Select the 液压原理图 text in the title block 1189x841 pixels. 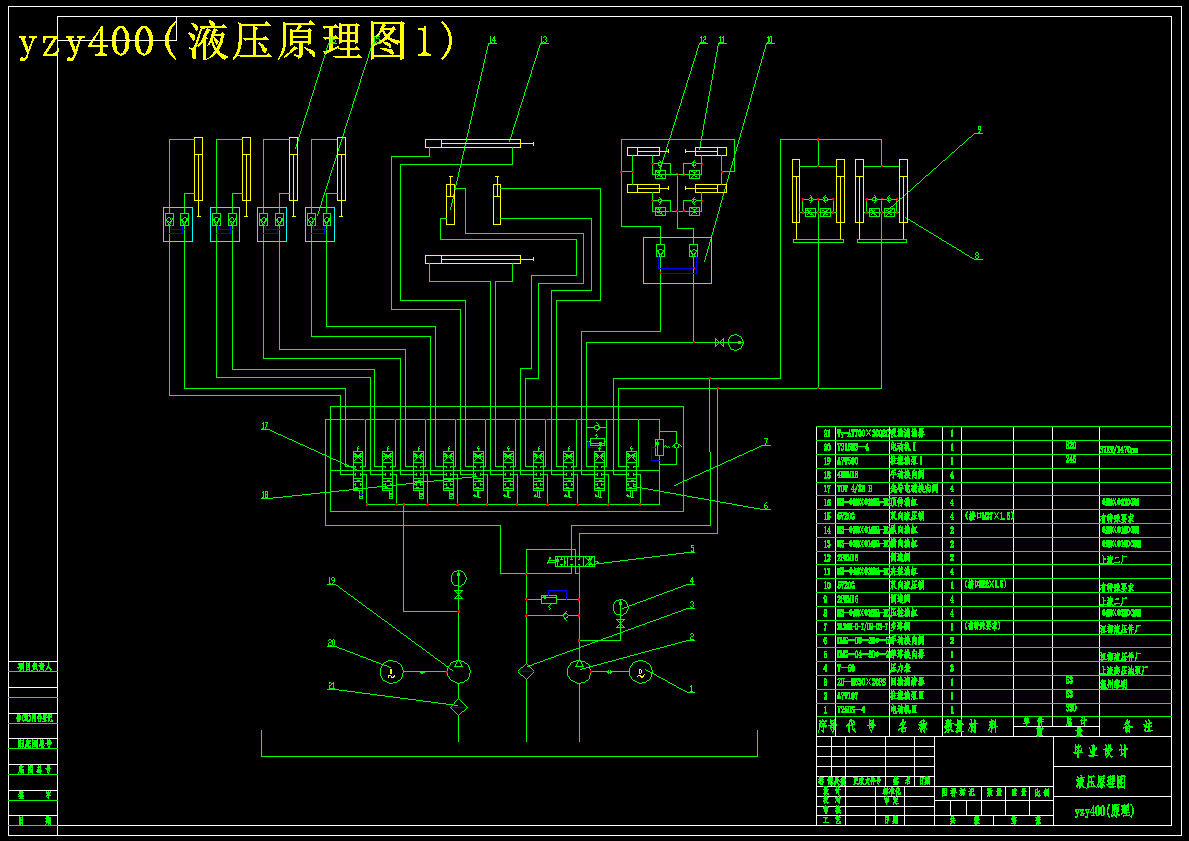point(1101,782)
